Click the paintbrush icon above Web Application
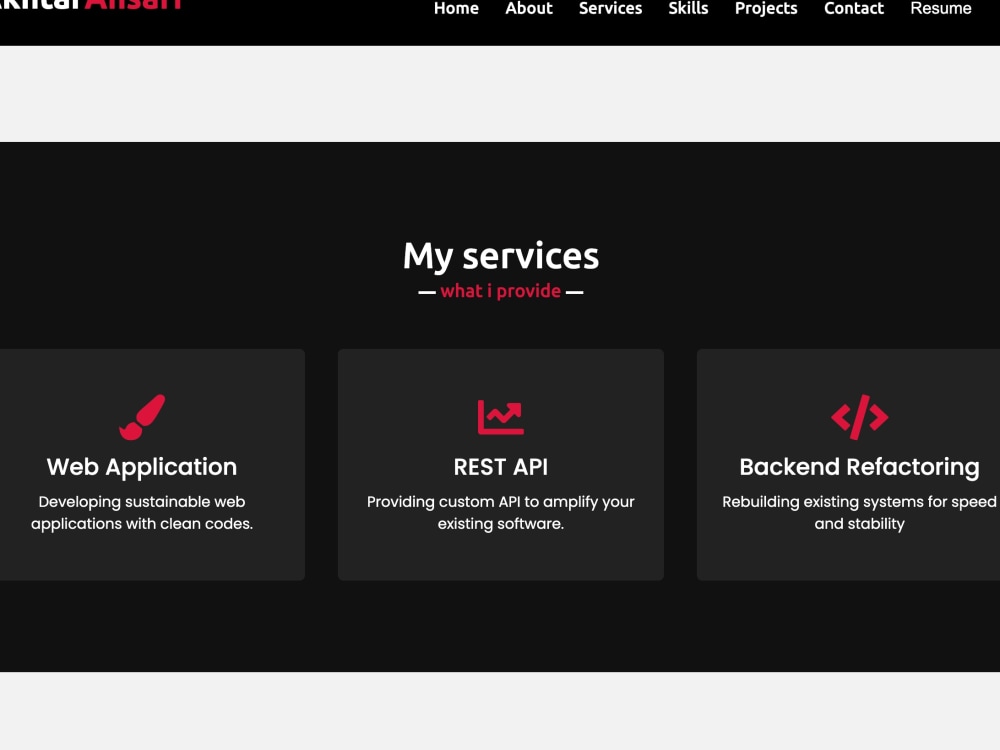Image resolution: width=1000 pixels, height=750 pixels. (x=142, y=417)
